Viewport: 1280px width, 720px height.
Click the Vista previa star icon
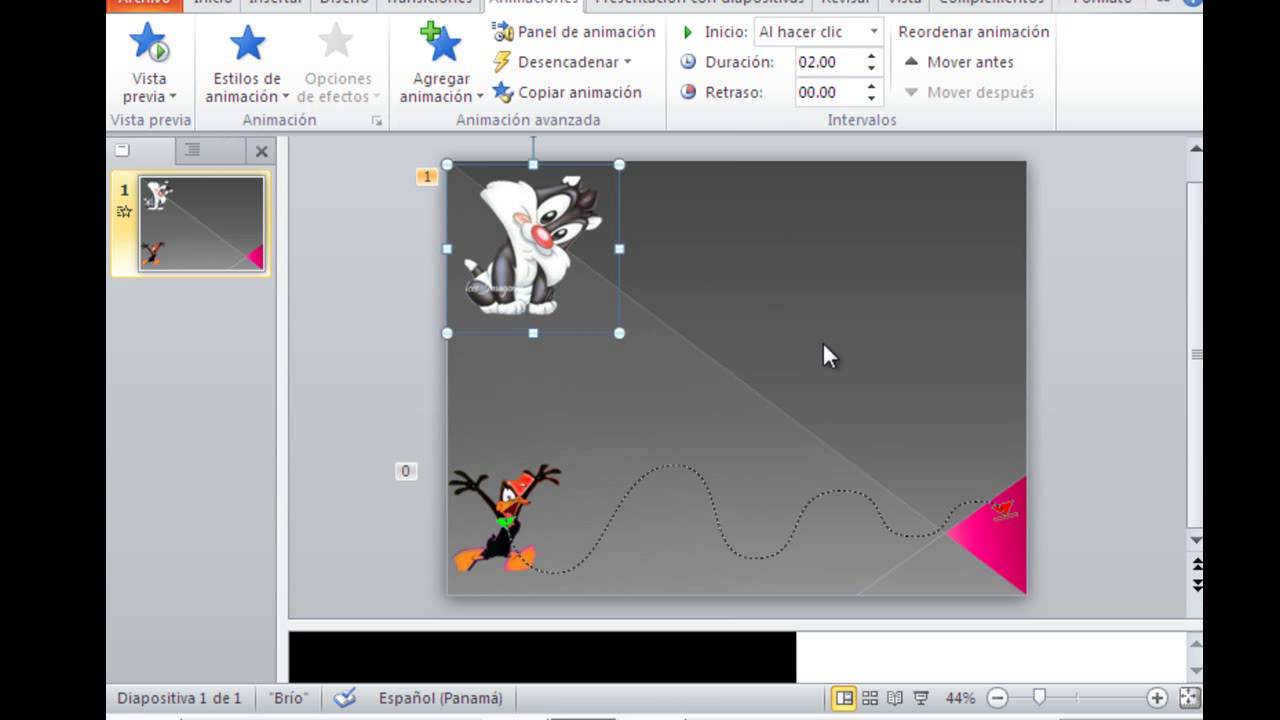pos(149,44)
